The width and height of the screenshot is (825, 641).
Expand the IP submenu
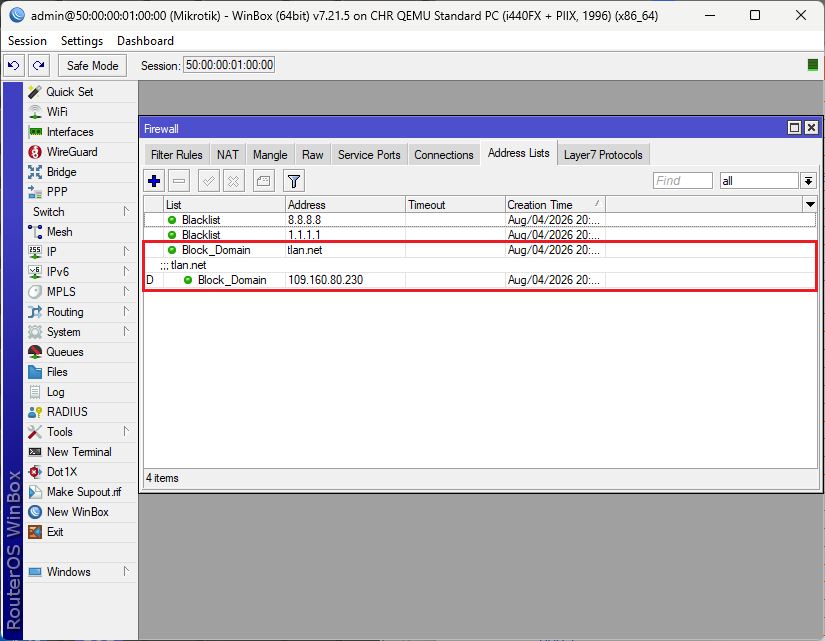[x=81, y=252]
